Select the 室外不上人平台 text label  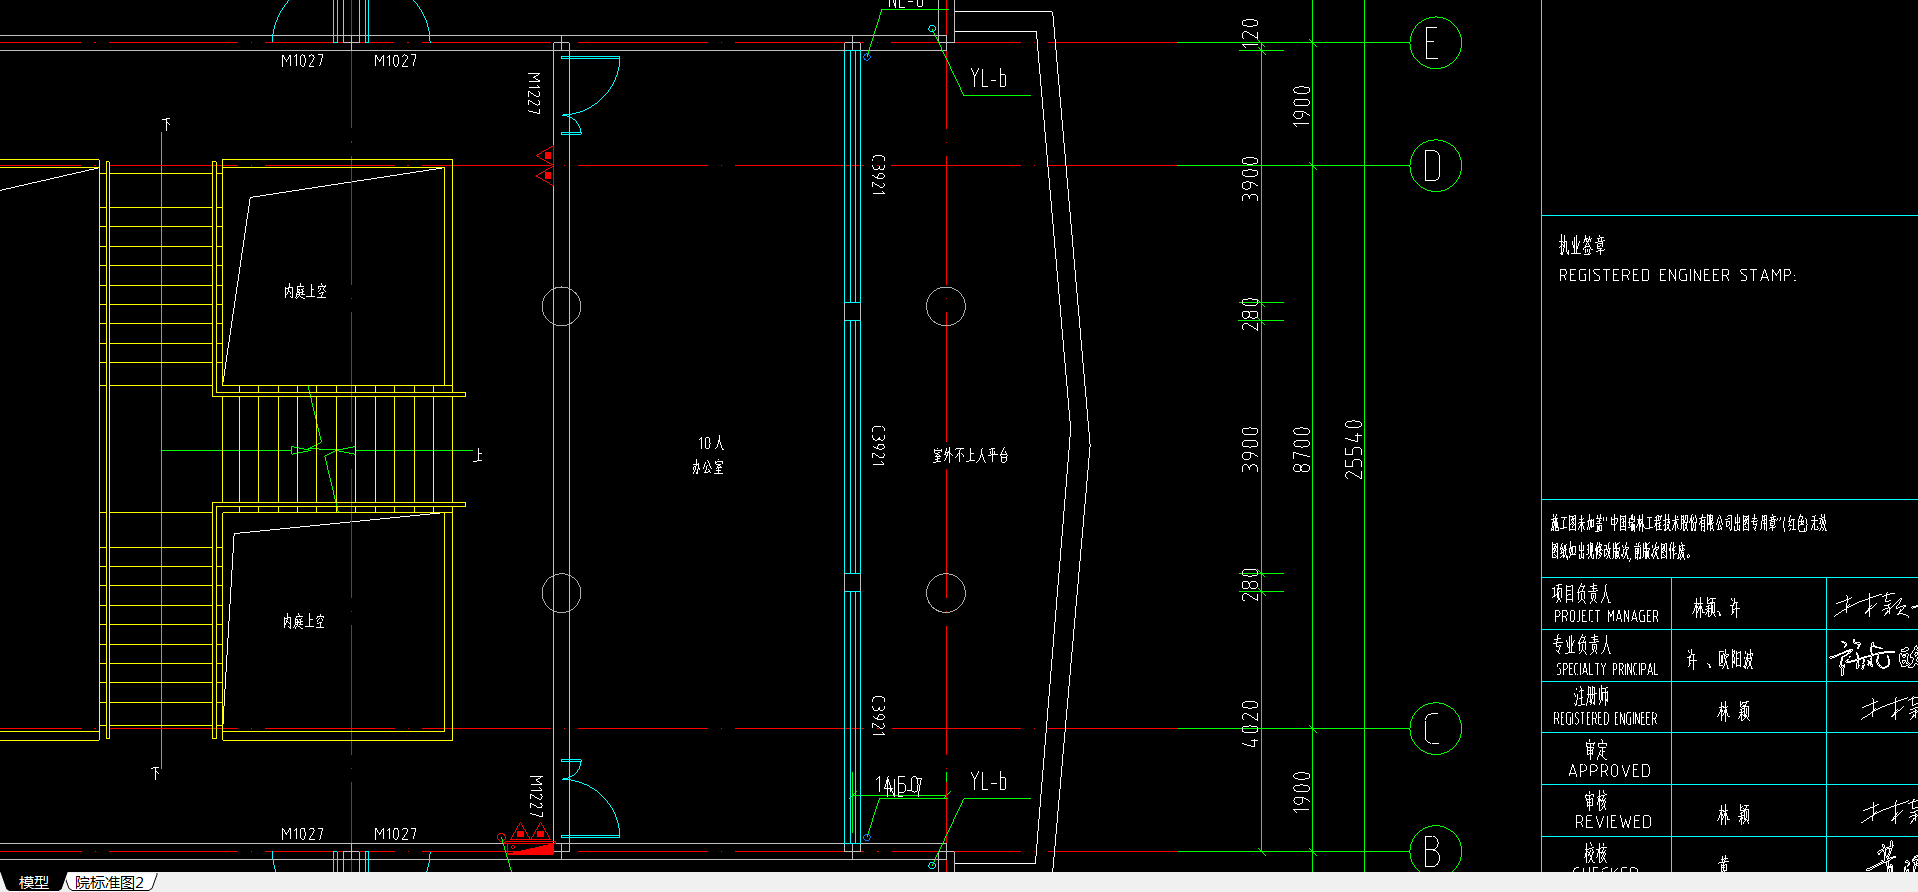point(970,455)
